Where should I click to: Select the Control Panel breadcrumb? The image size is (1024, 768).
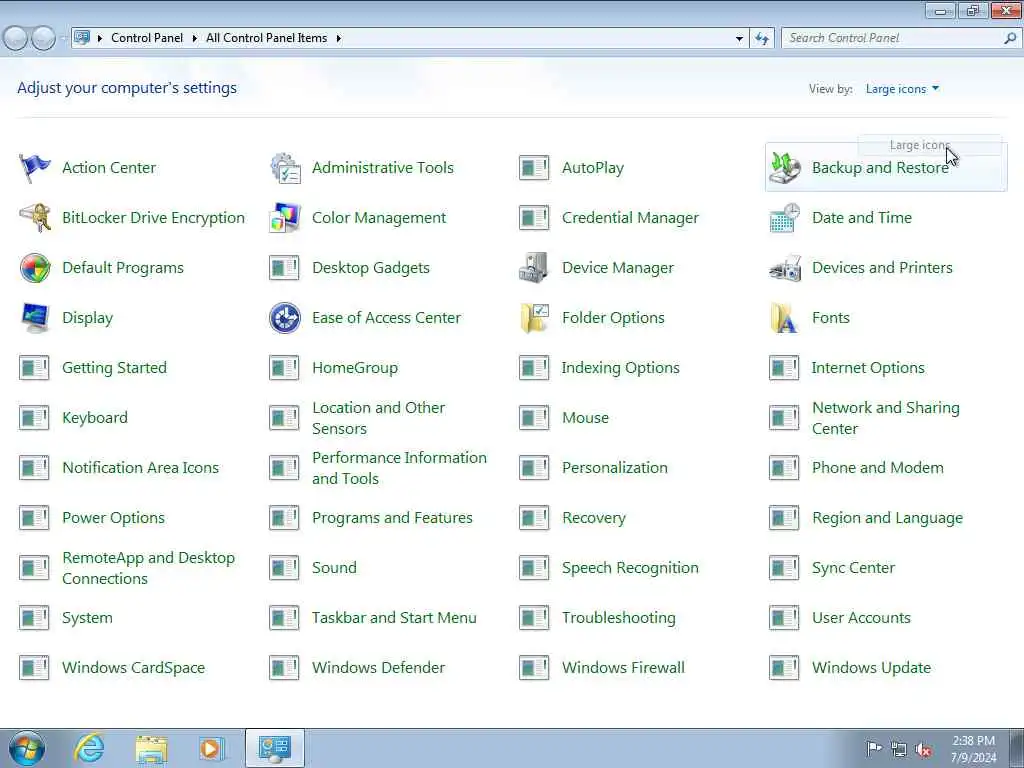(147, 38)
